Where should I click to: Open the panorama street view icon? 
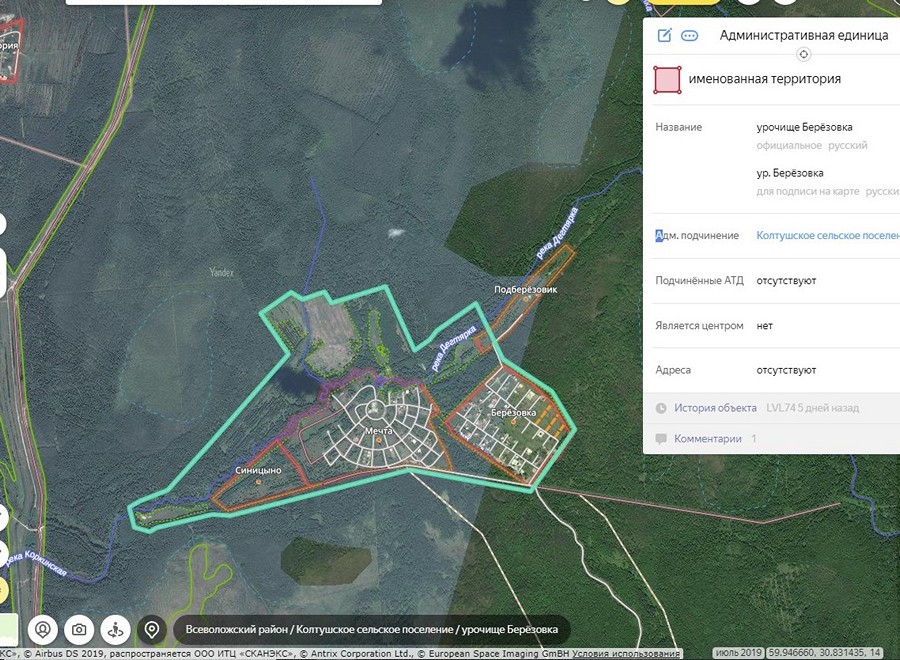point(116,630)
